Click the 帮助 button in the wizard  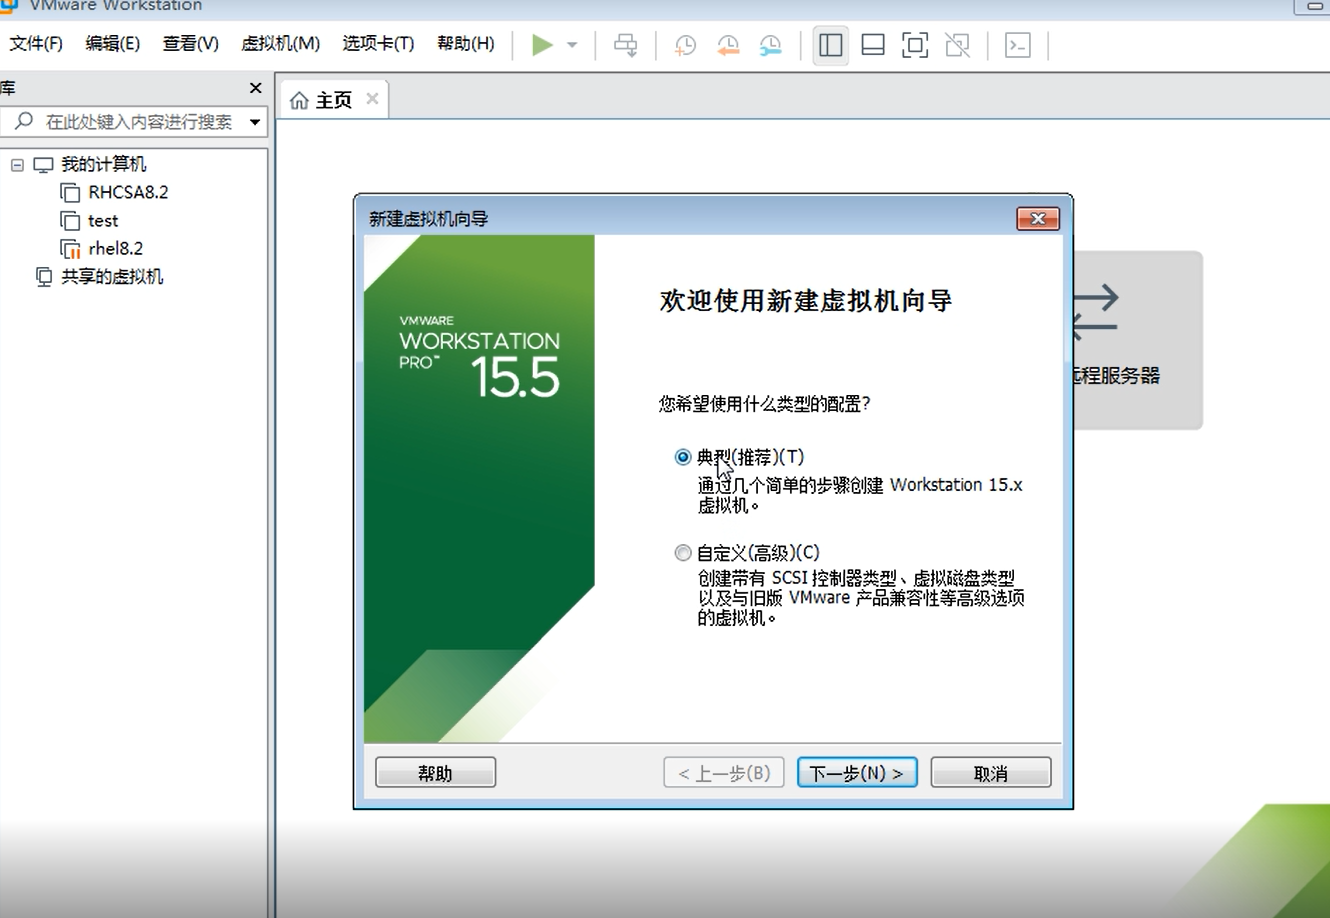(435, 772)
